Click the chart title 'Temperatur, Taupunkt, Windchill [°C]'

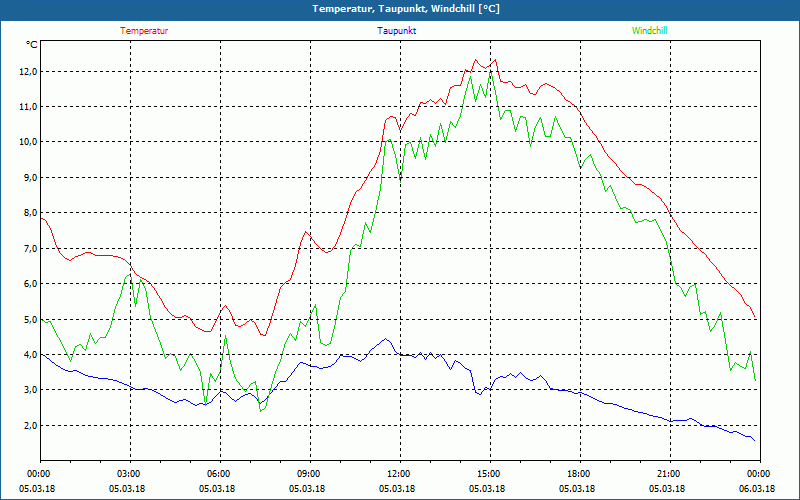coord(406,9)
